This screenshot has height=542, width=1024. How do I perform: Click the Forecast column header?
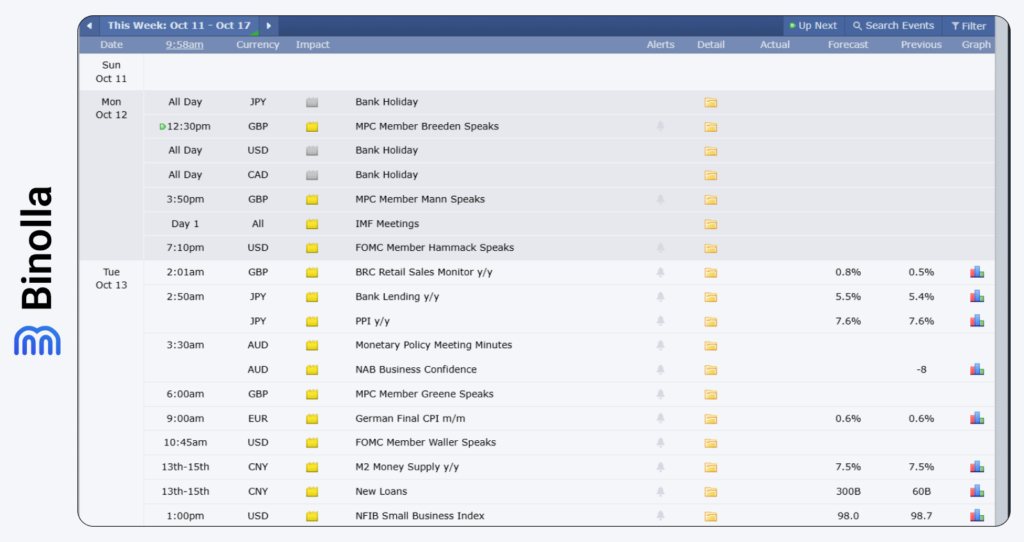[x=848, y=44]
